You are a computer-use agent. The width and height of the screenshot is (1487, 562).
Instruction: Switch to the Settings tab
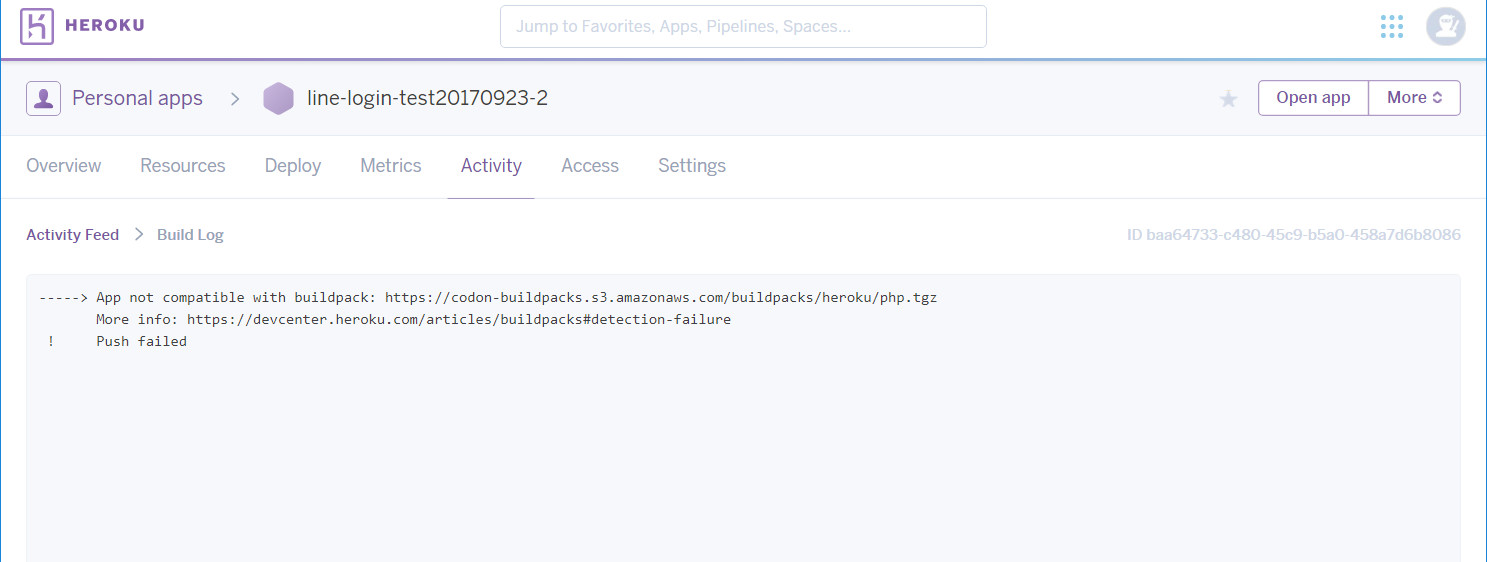coord(692,166)
